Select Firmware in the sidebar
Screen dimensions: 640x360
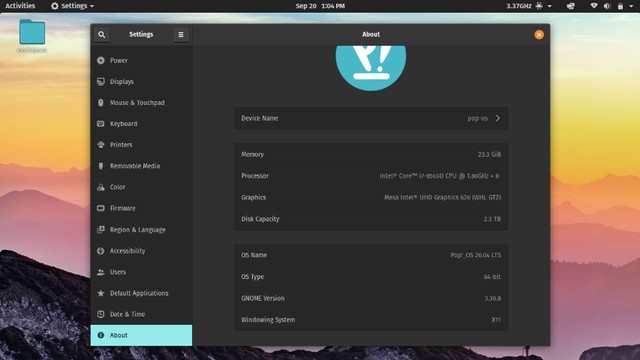click(141, 208)
